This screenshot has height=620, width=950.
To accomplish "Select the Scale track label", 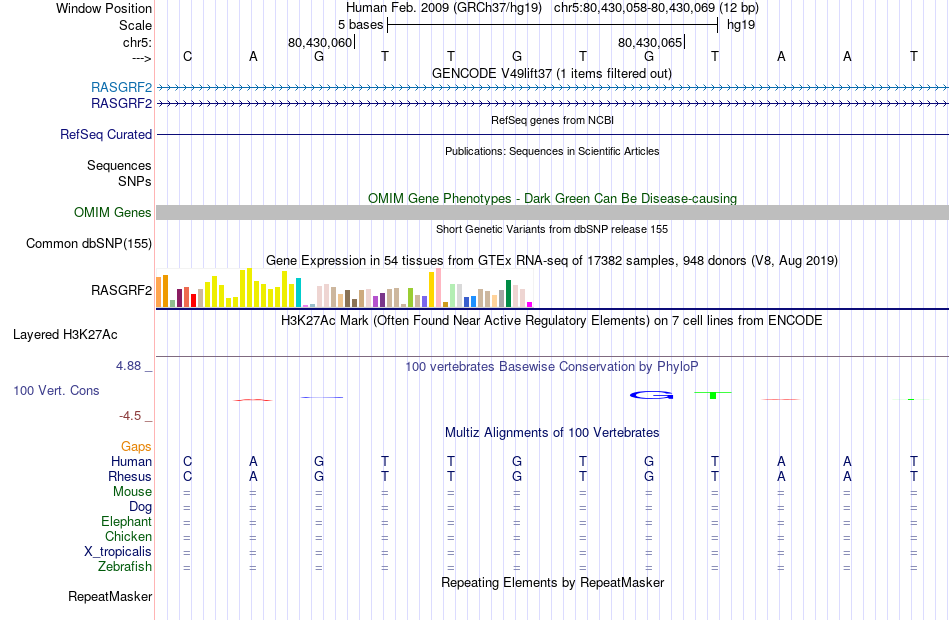I will point(135,25).
